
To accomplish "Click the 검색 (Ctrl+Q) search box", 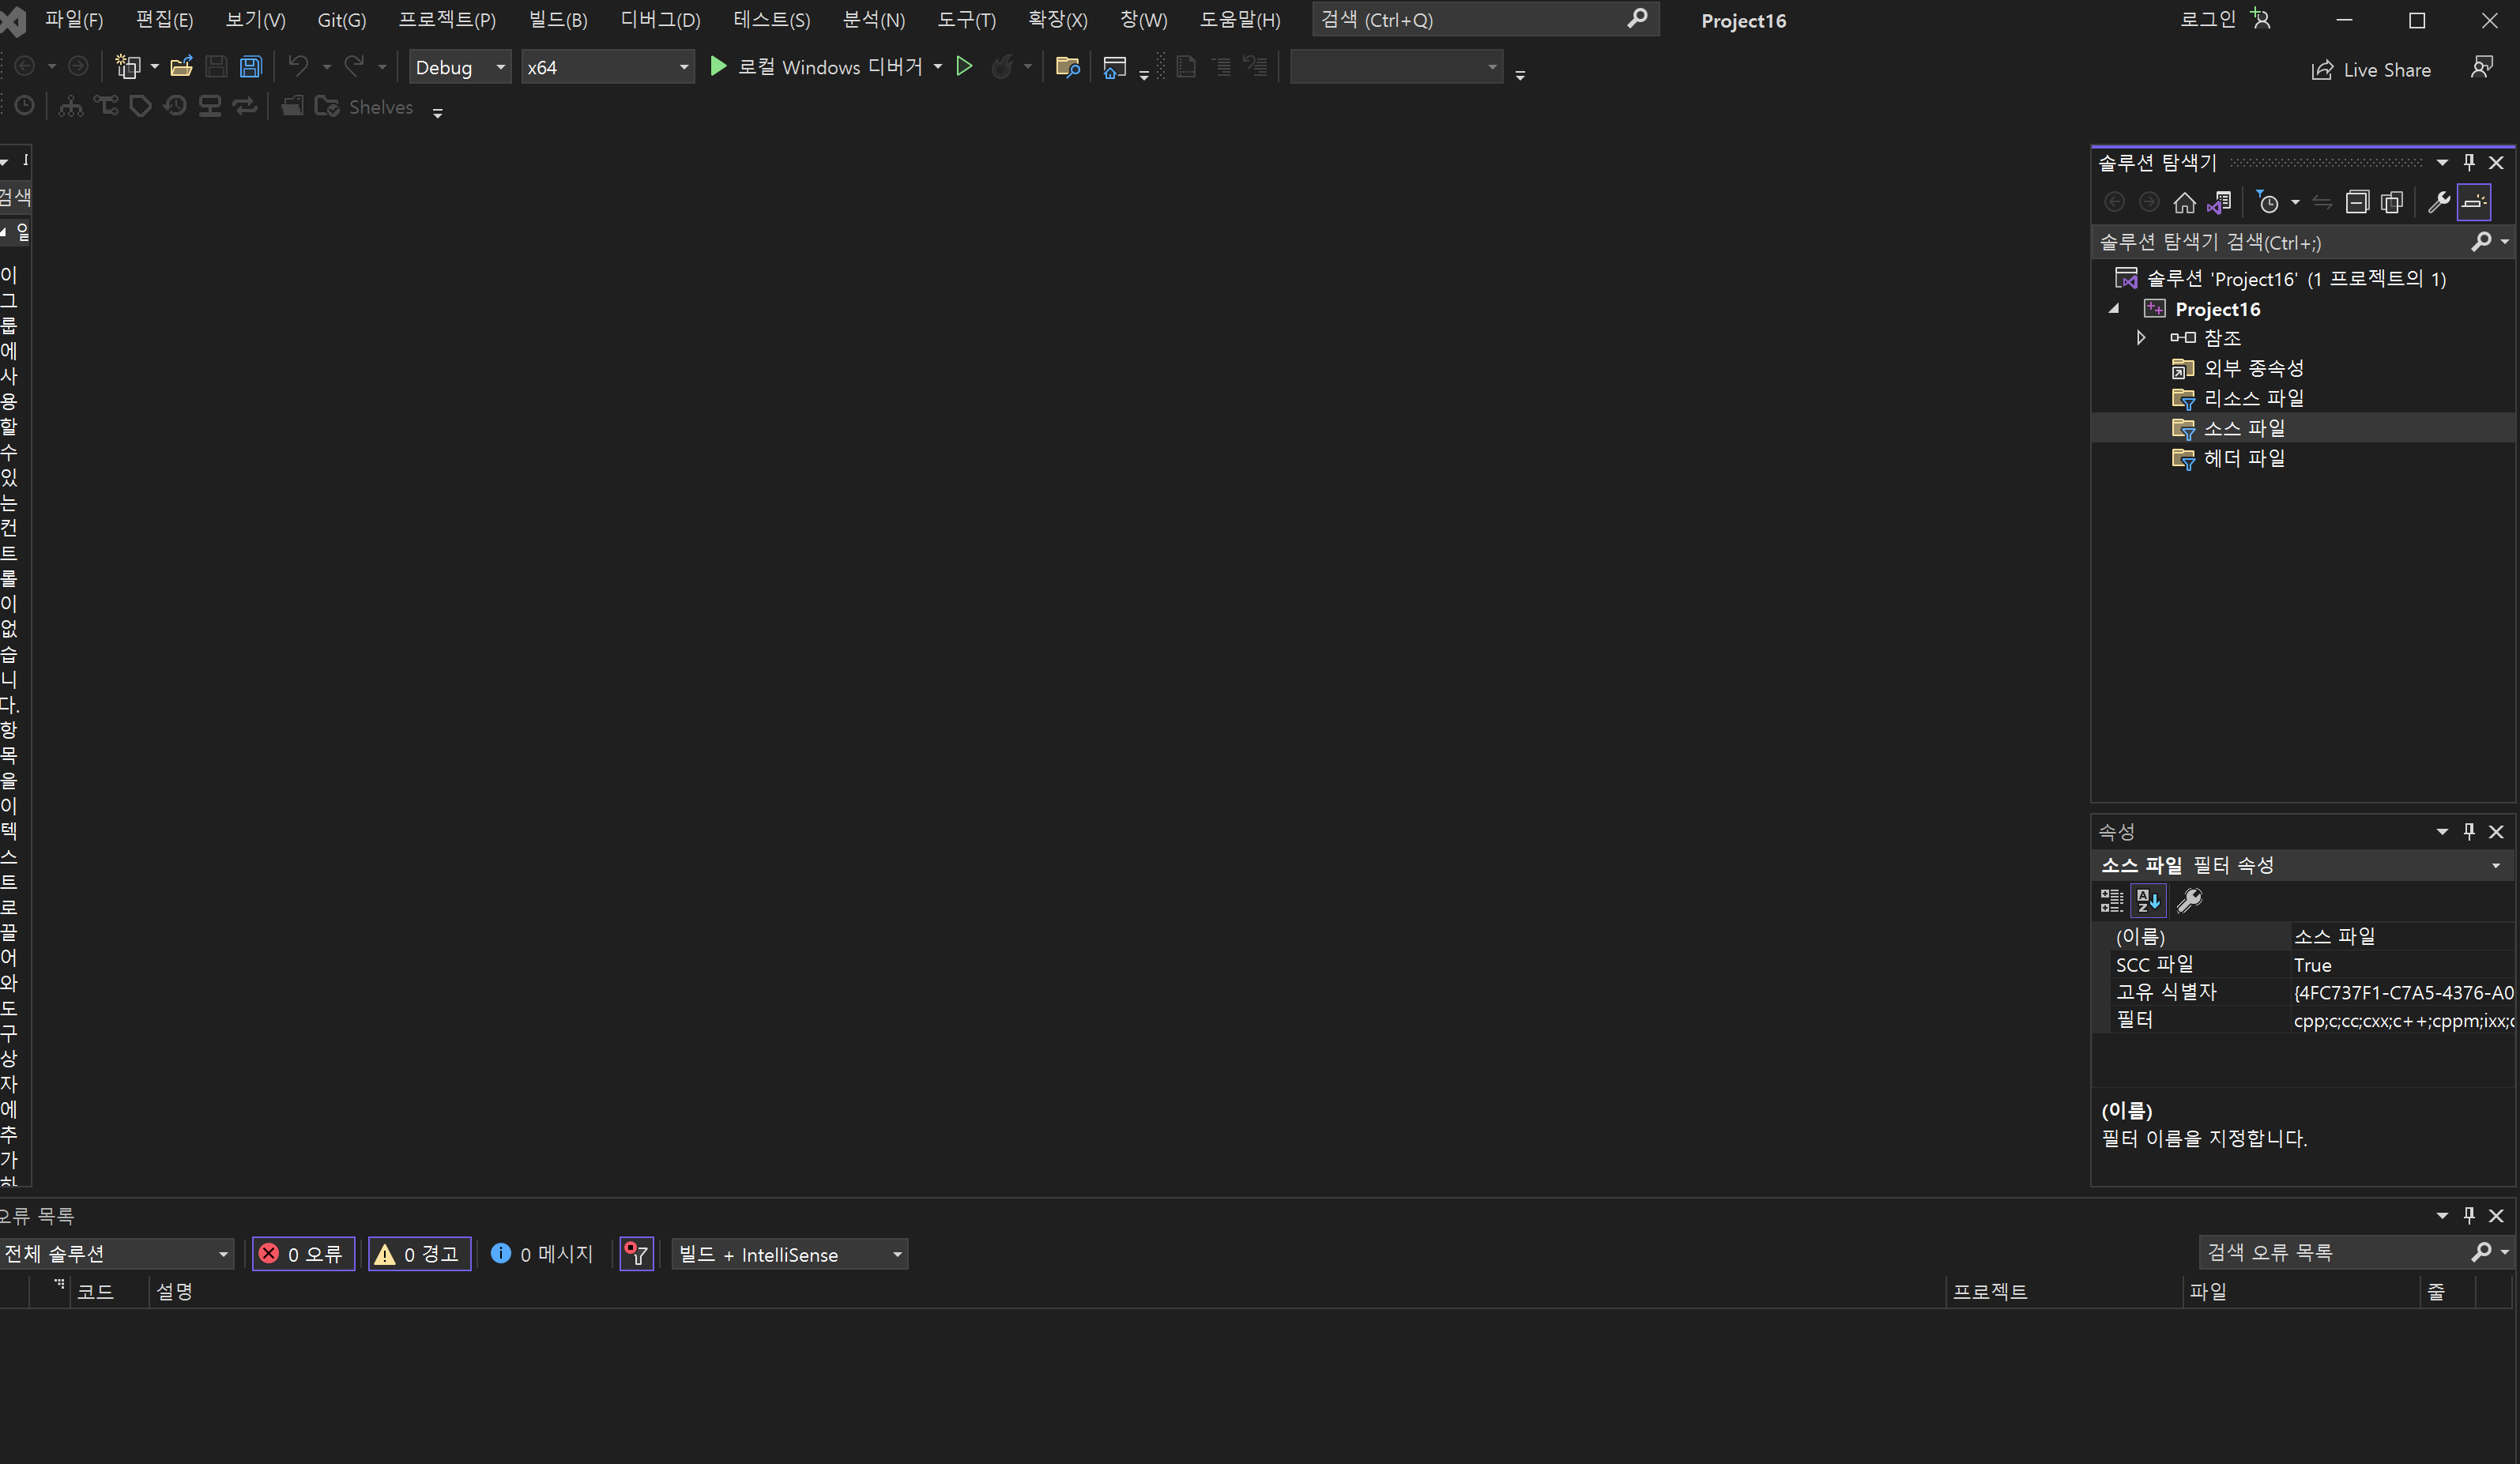I will point(1470,20).
